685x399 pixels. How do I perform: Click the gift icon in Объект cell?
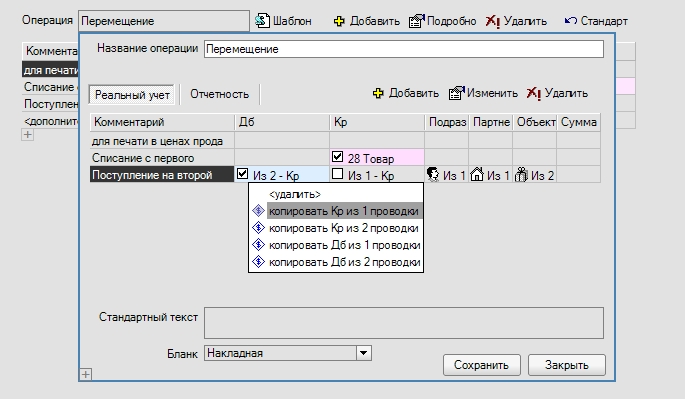[x=521, y=174]
